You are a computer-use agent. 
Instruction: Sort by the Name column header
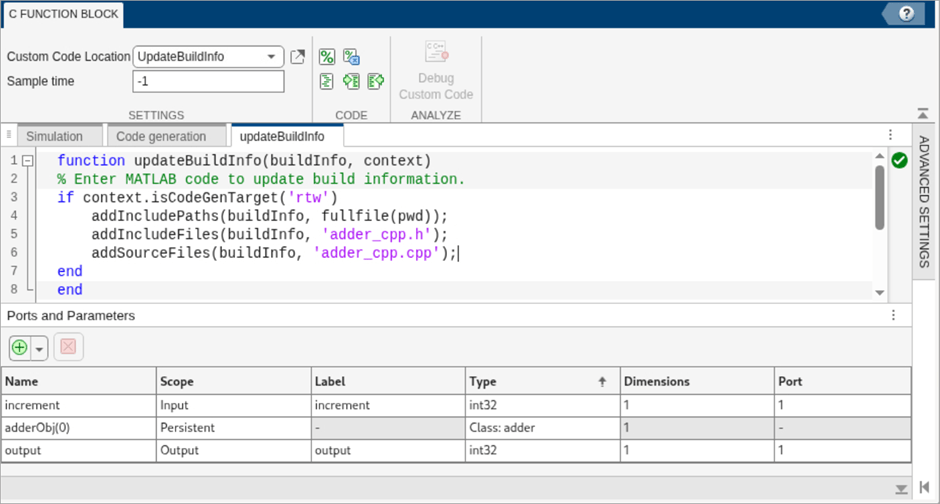[x=79, y=381]
